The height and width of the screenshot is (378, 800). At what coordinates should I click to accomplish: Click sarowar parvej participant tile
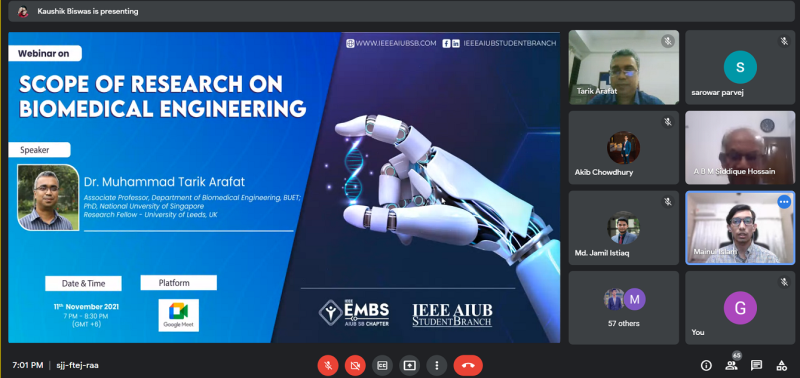(740, 67)
